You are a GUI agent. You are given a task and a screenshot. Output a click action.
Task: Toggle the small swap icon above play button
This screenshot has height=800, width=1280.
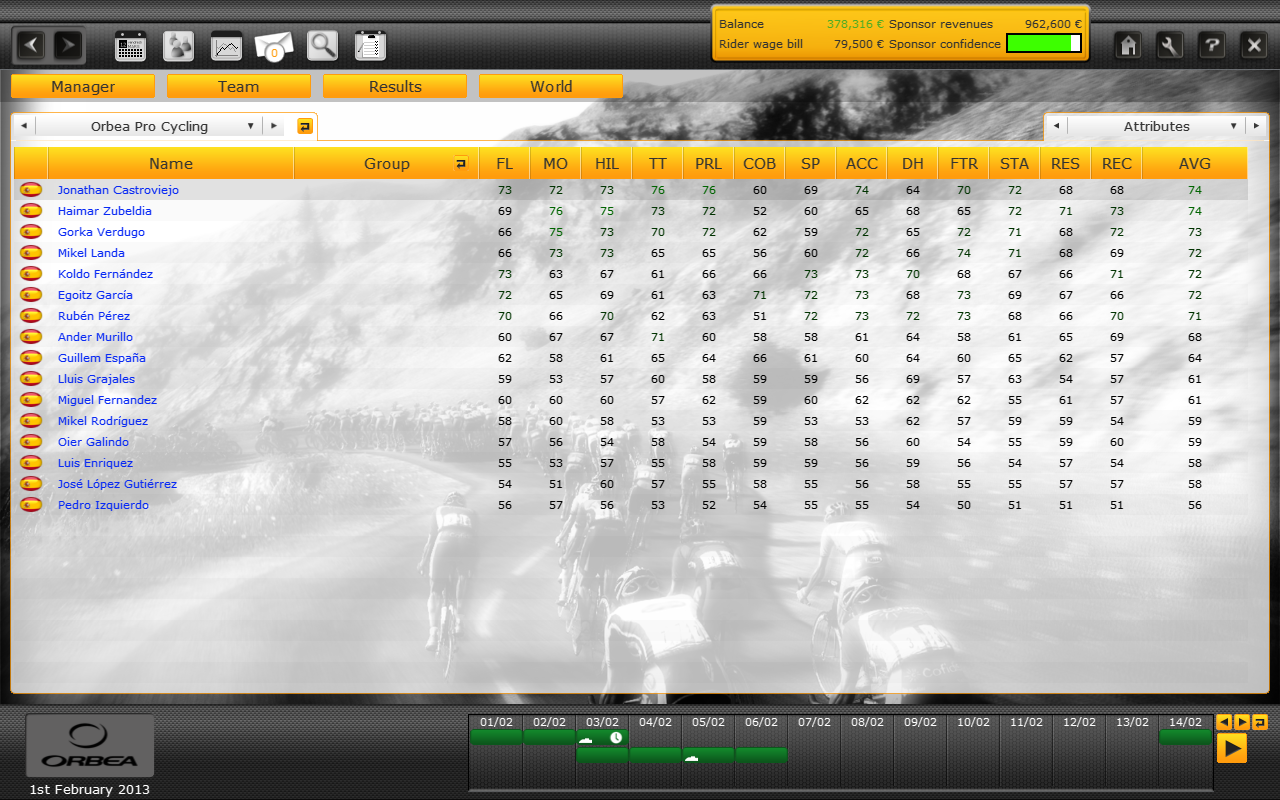pyautogui.click(x=1260, y=722)
